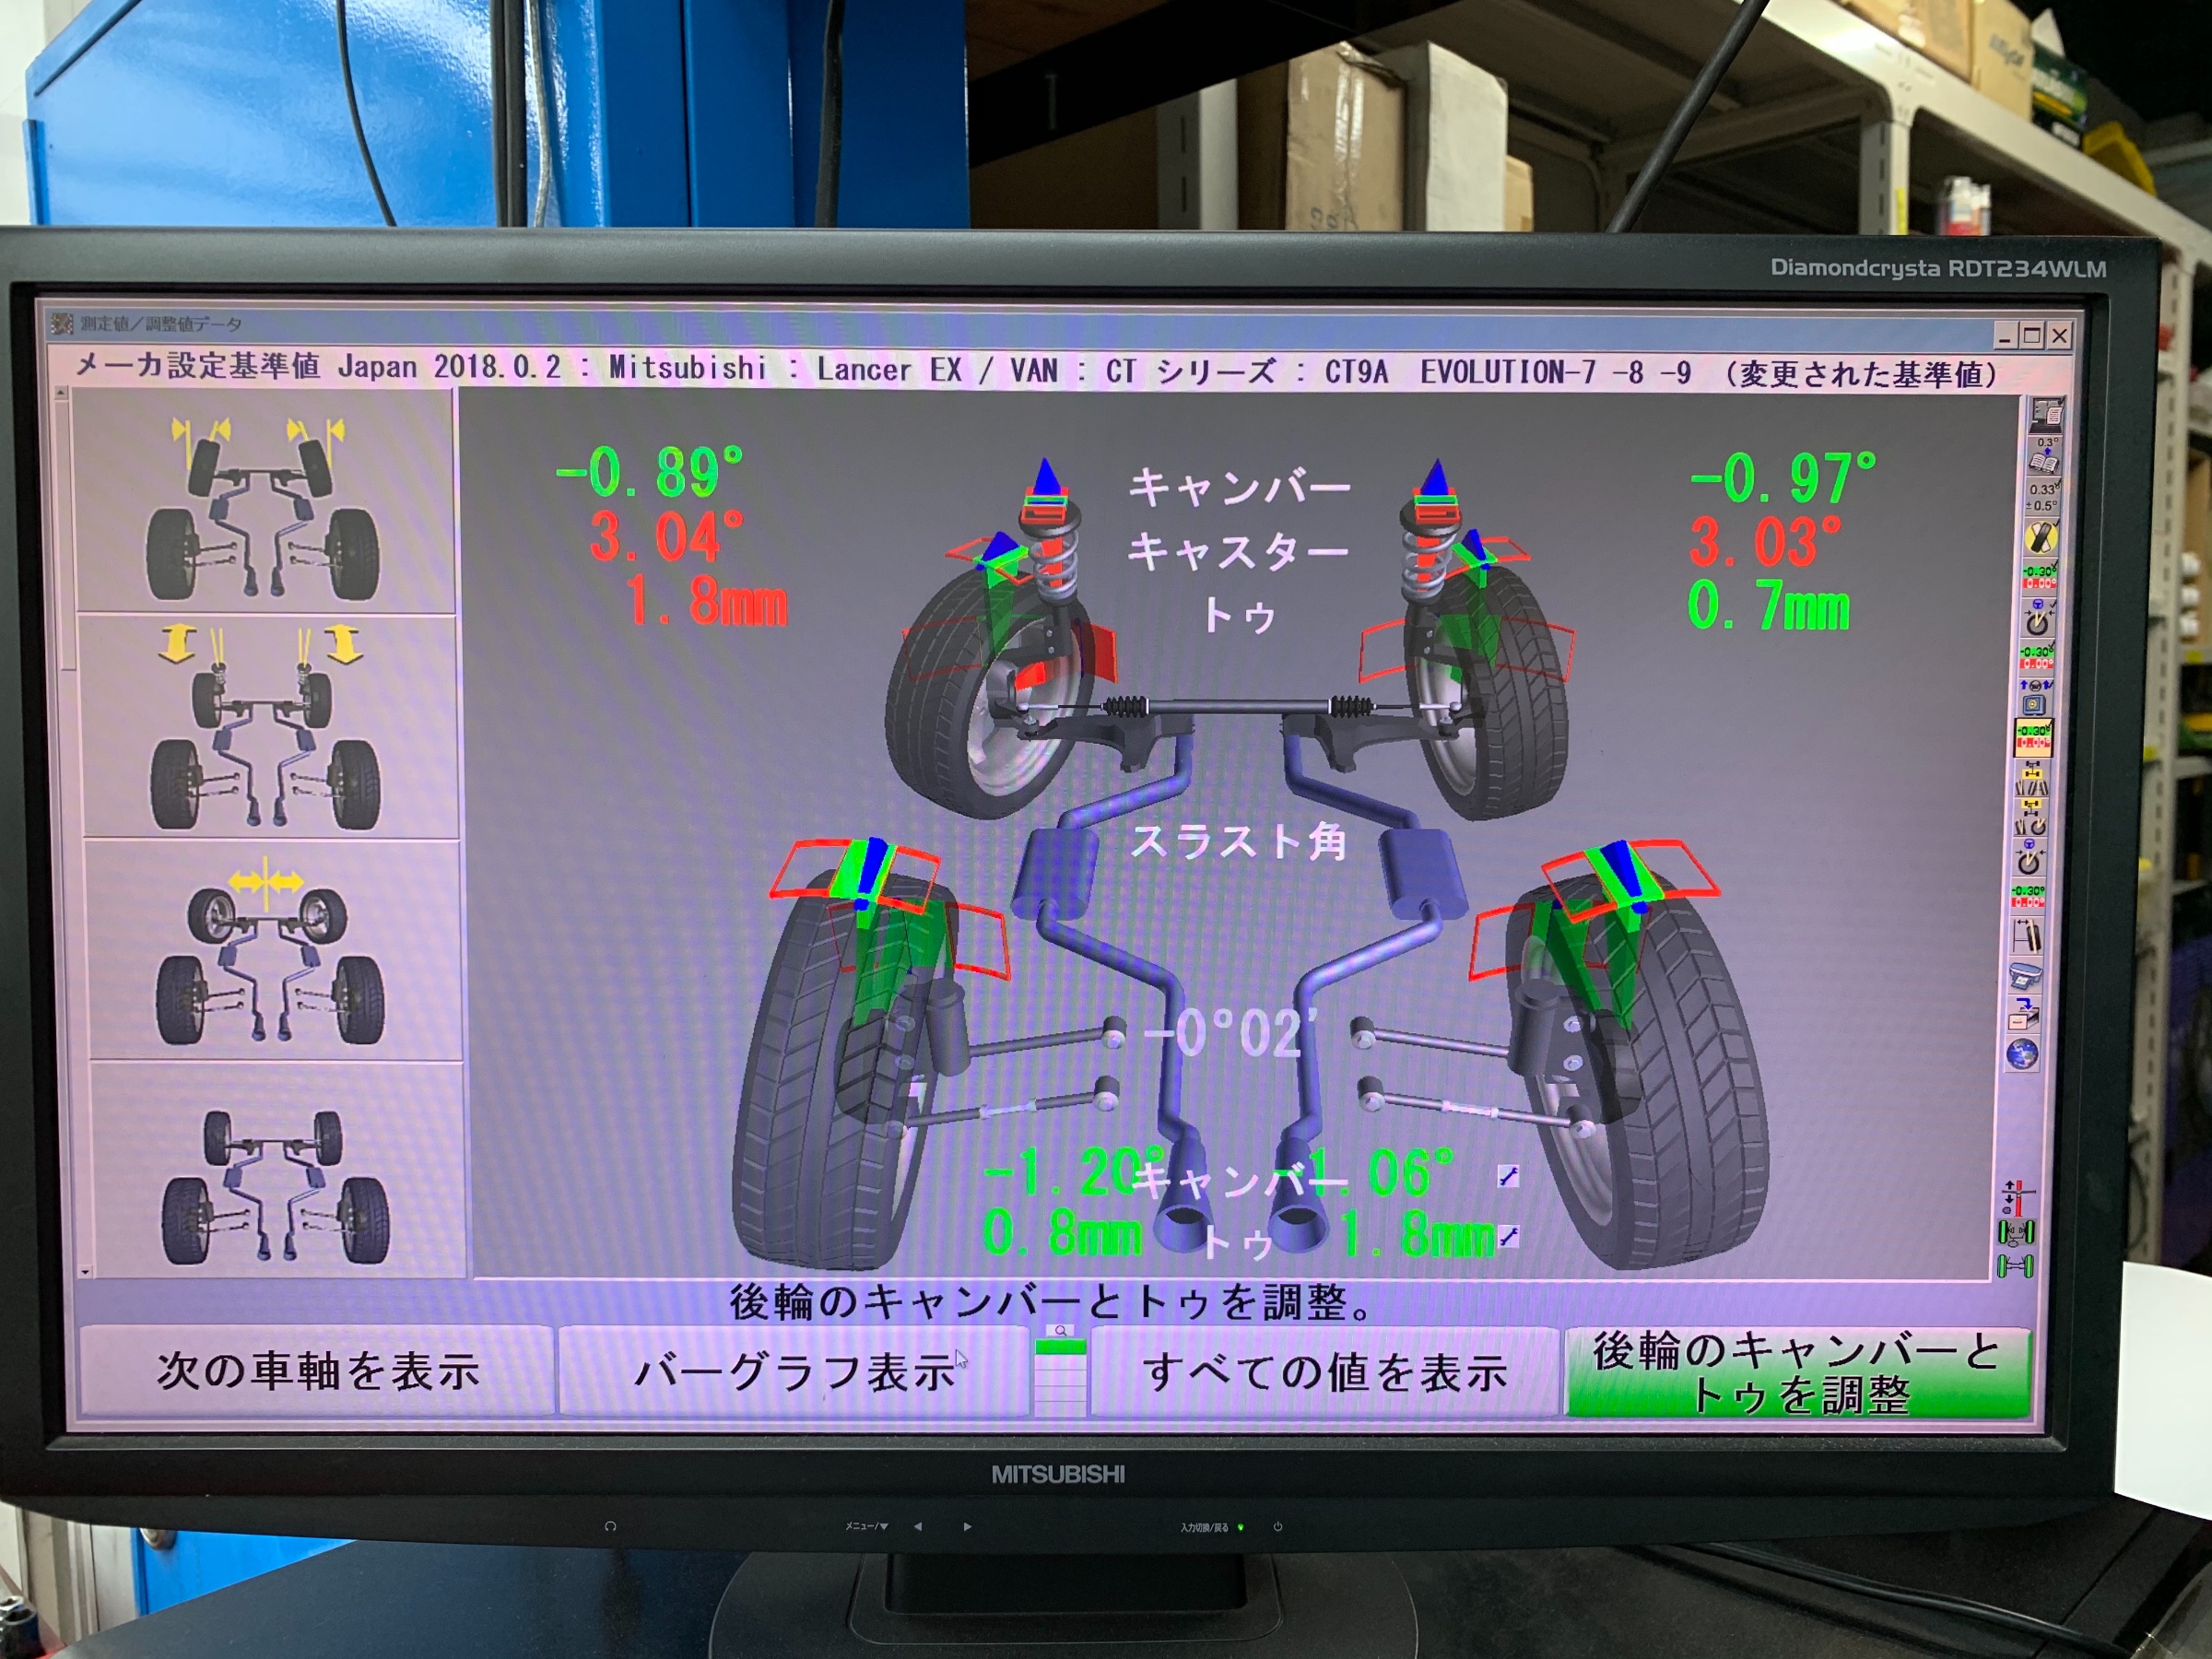Select the yellow axle with wheel dial icon
Screen dimensions: 2212x1659
(x=2032, y=817)
